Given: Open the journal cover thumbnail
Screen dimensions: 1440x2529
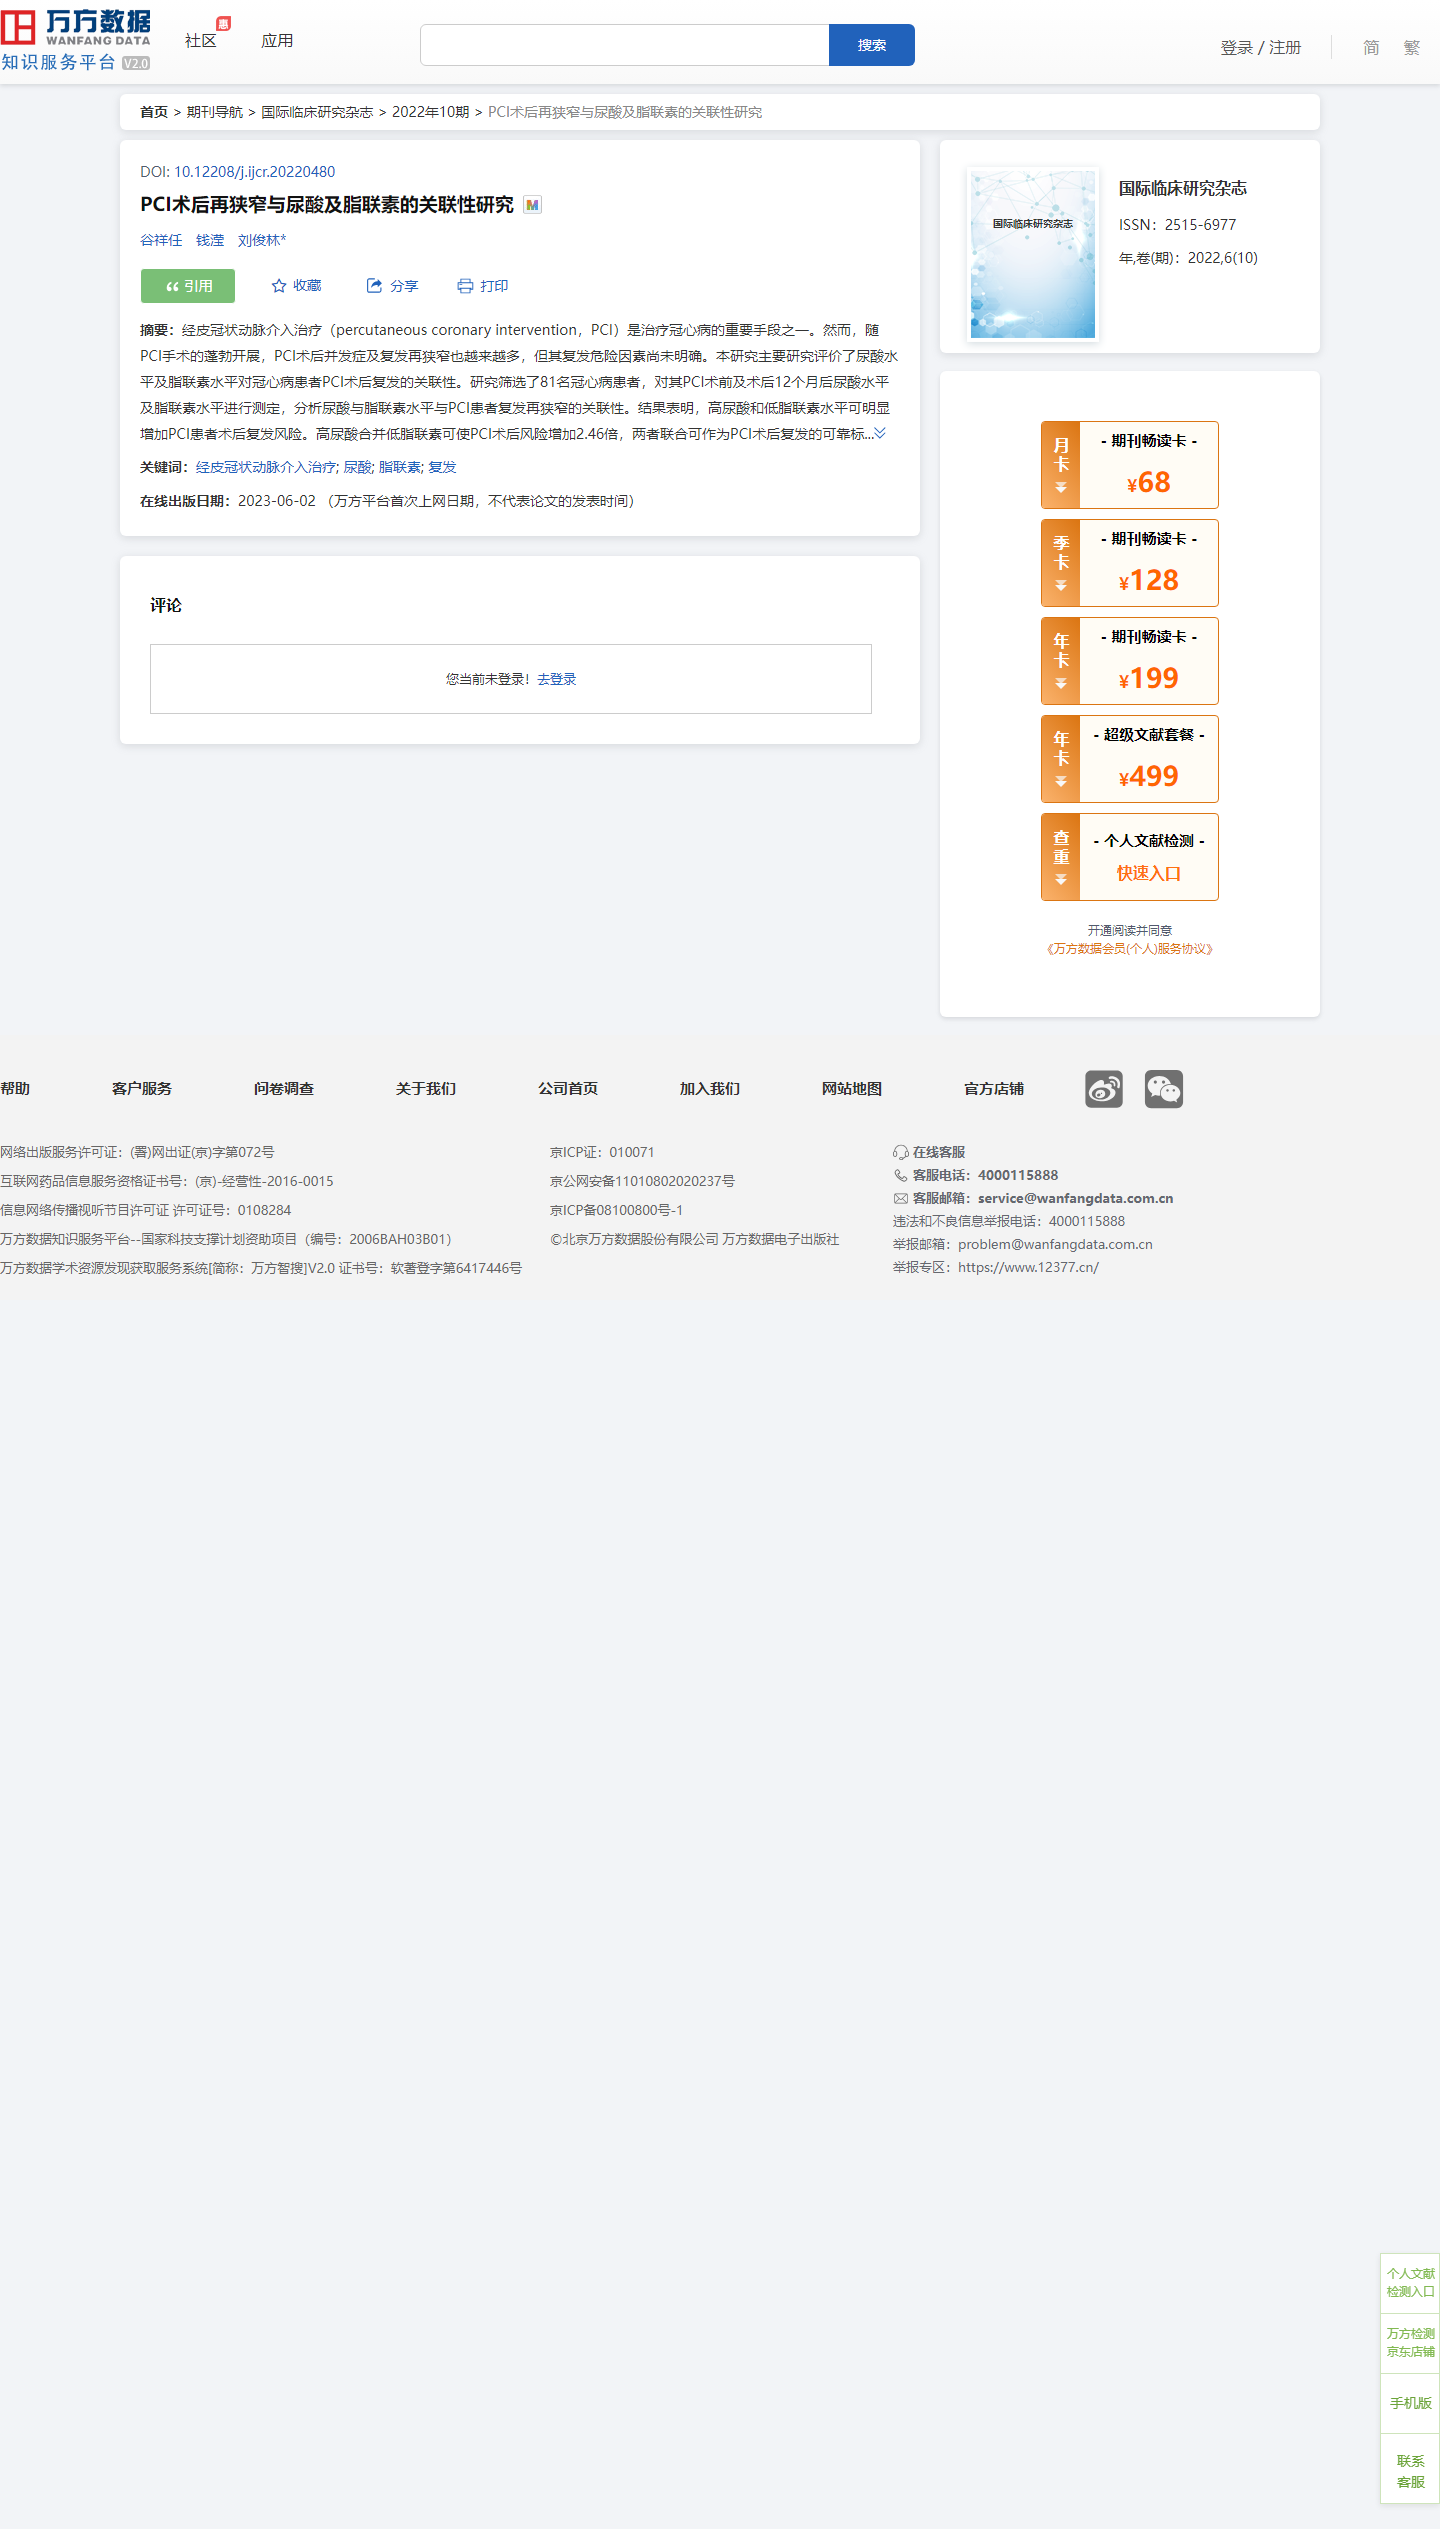Looking at the screenshot, I should pyautogui.click(x=1033, y=255).
